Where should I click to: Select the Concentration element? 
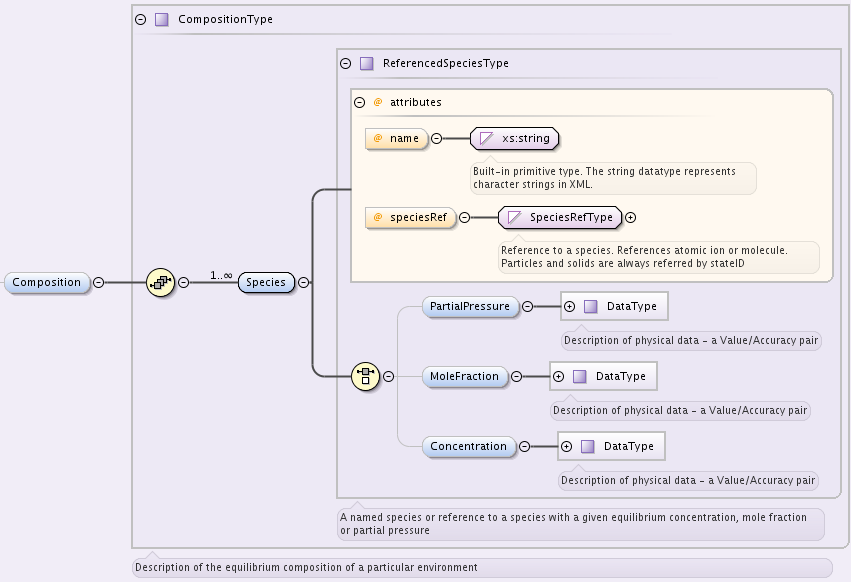tap(469, 447)
